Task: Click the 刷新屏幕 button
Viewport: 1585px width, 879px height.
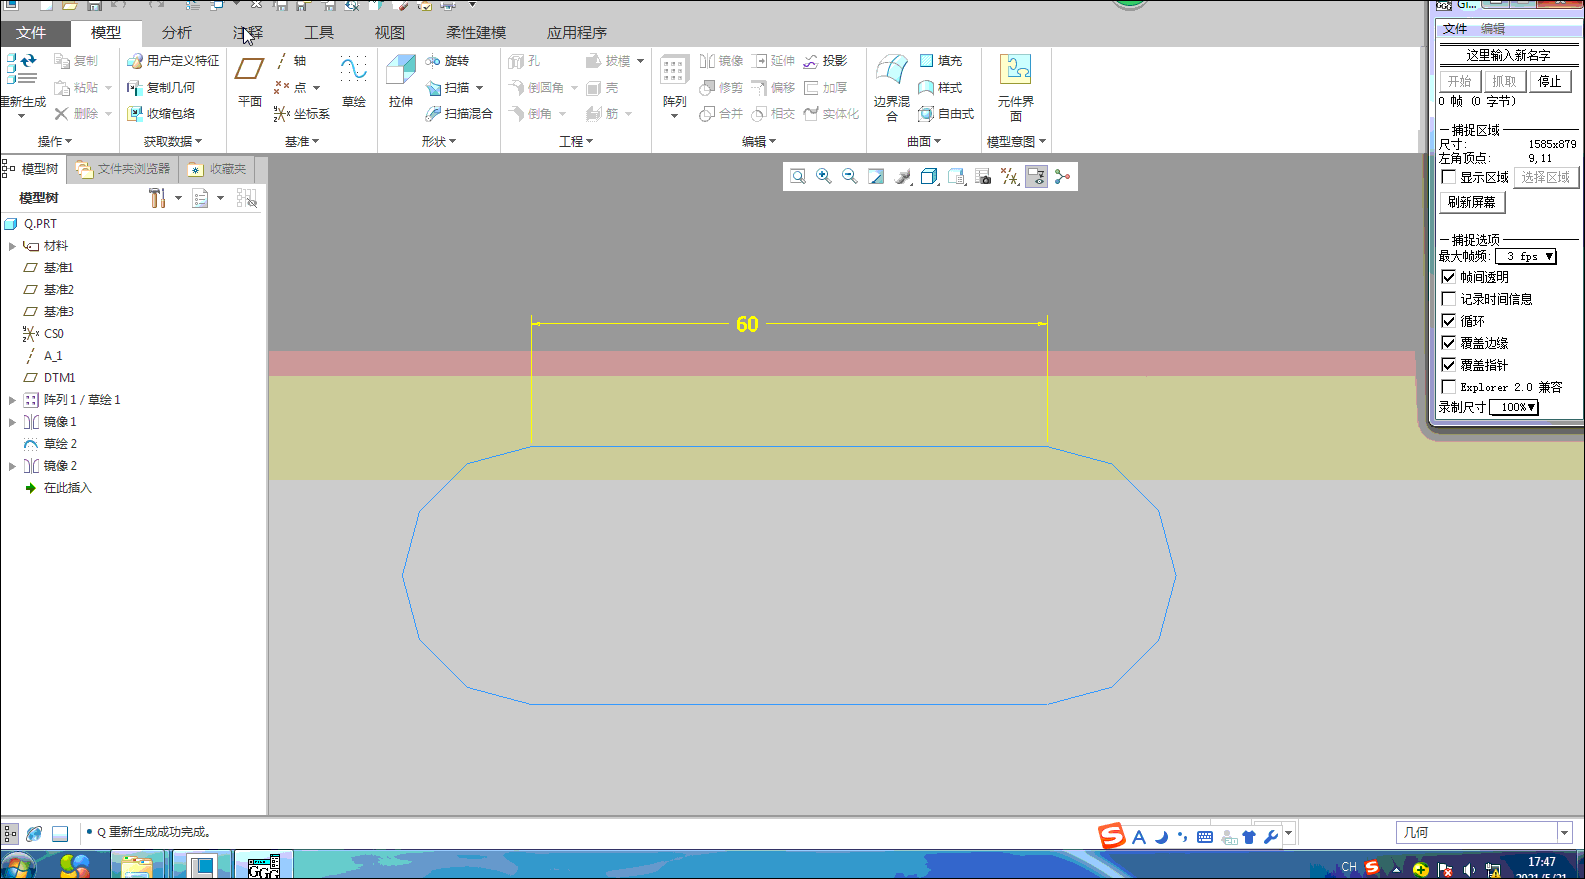Action: tap(1472, 202)
